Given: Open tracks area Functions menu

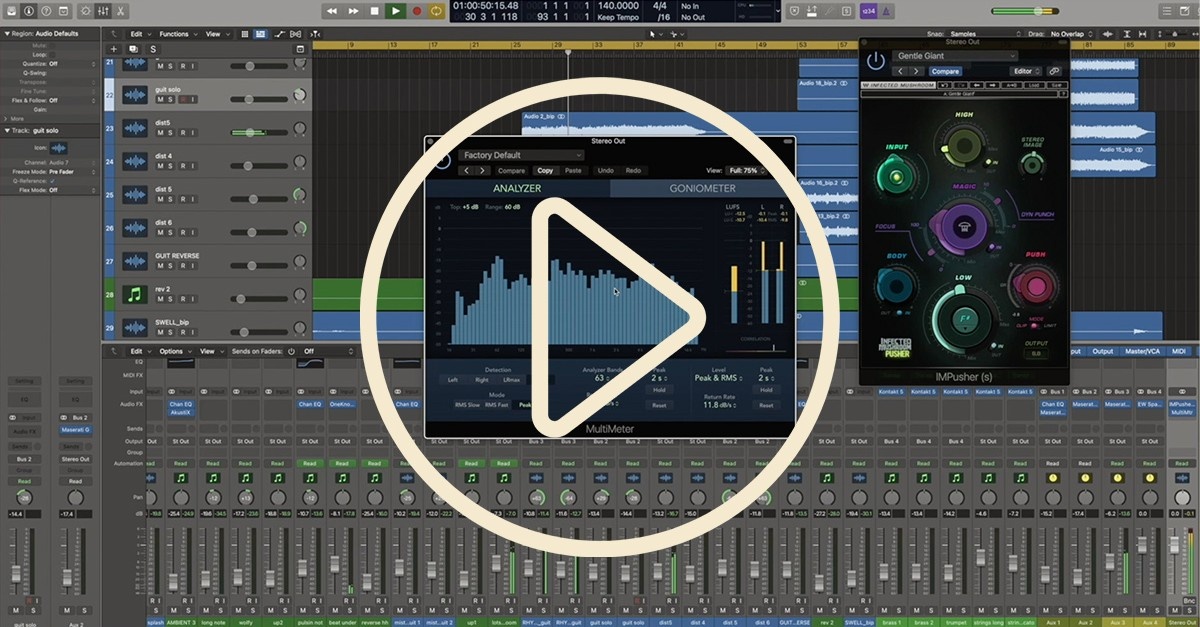Looking at the screenshot, I should (178, 33).
